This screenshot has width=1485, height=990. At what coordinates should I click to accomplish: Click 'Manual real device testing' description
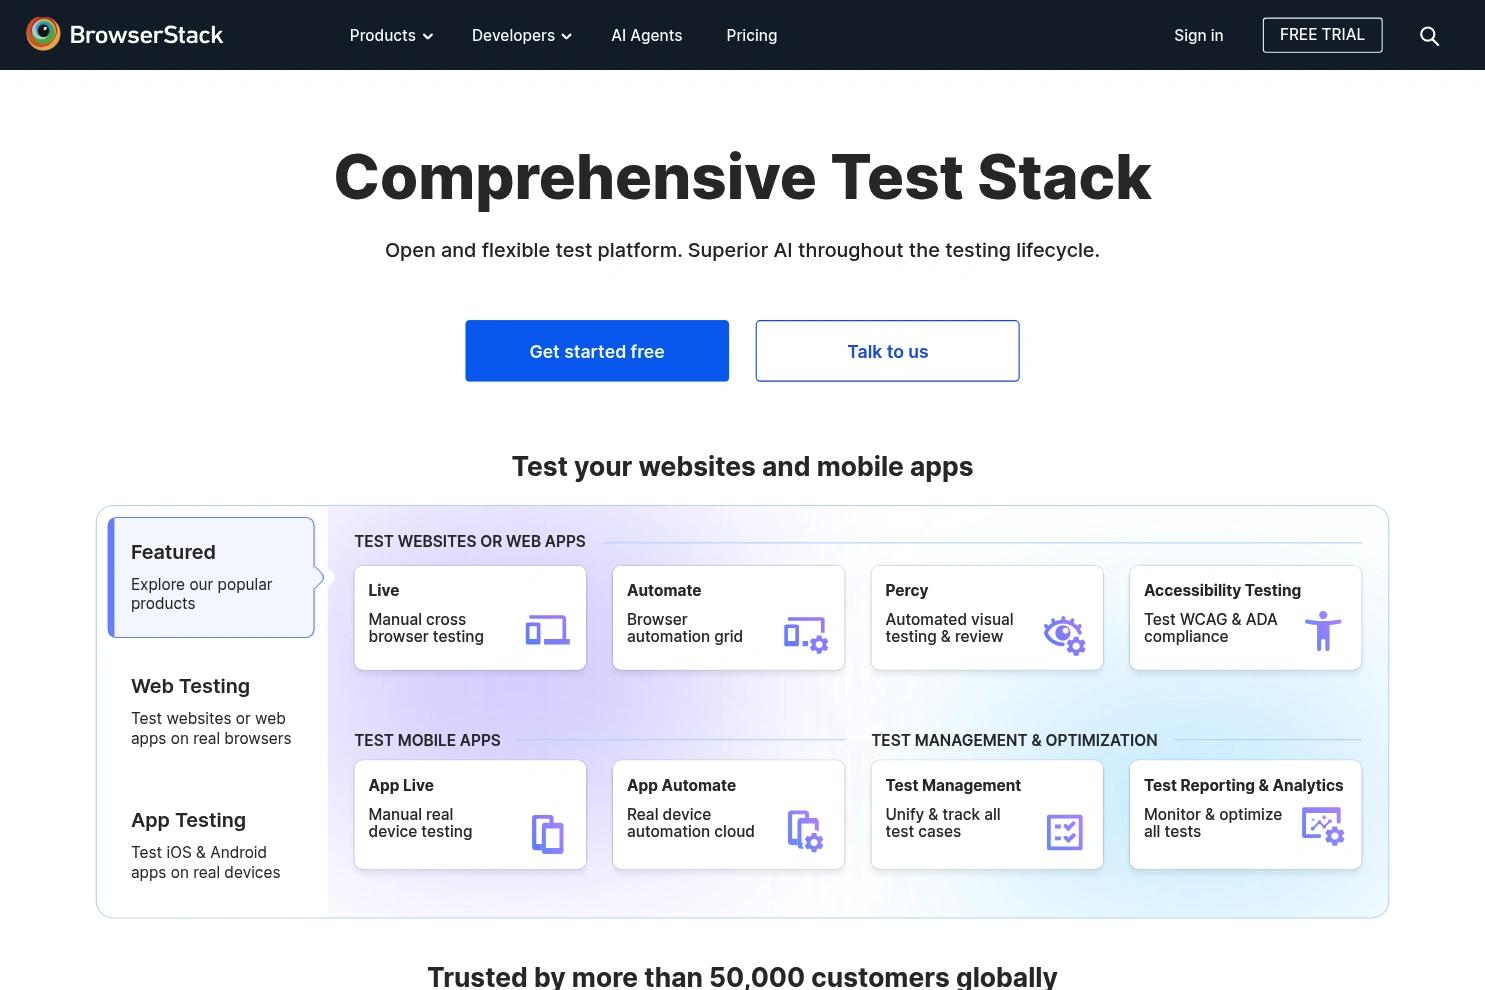coord(420,823)
